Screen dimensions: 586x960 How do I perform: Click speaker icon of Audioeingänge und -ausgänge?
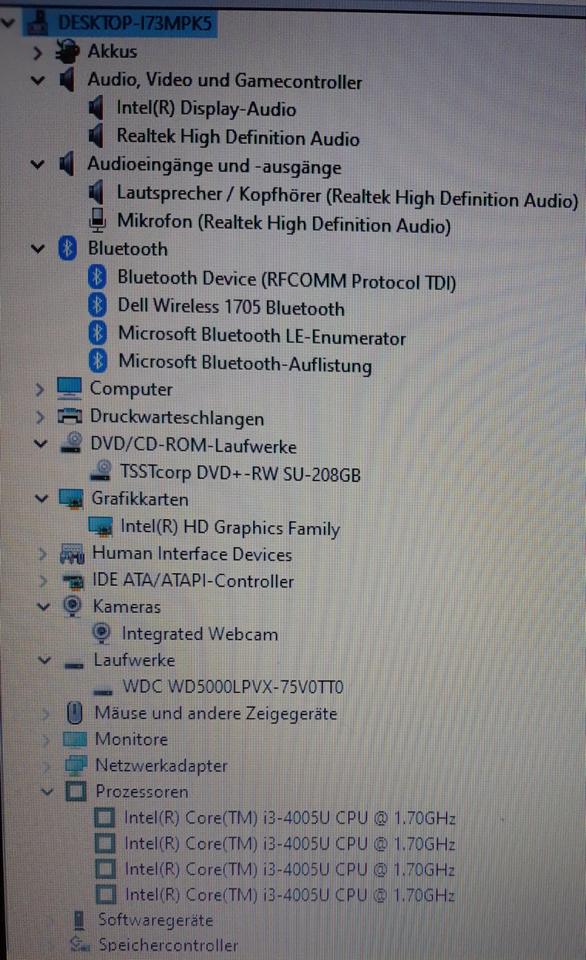(67, 164)
